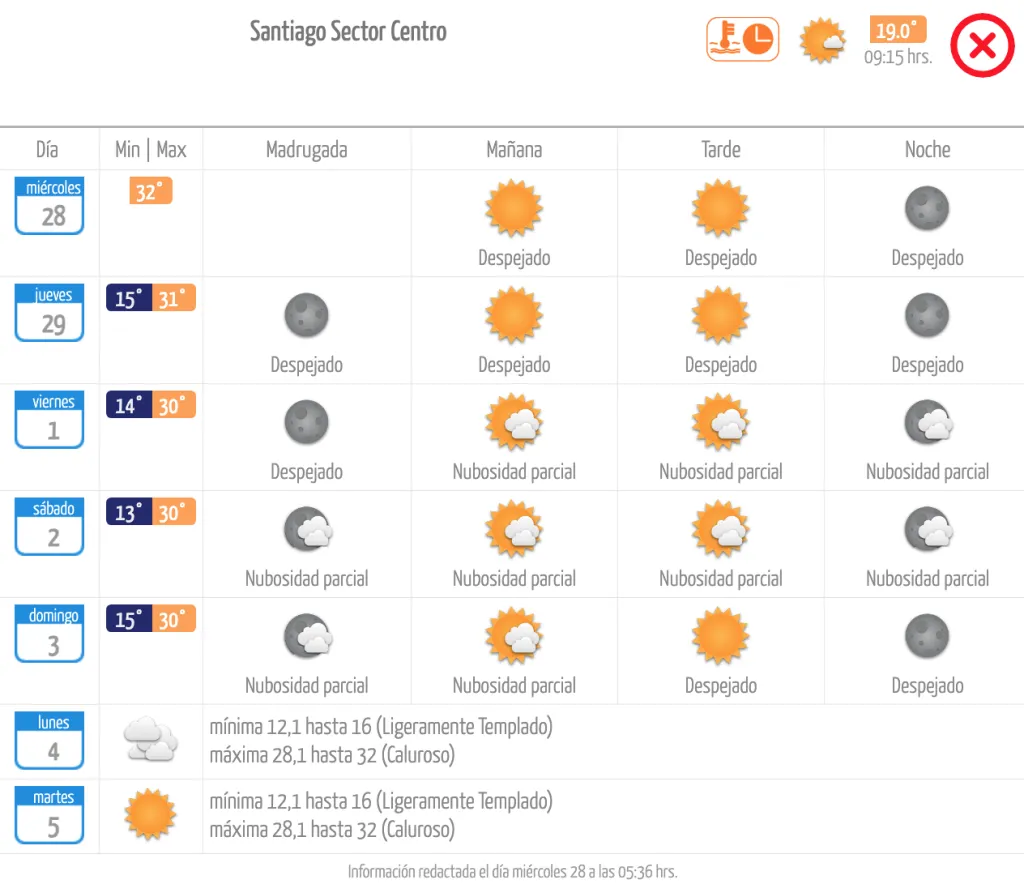The height and width of the screenshot is (884, 1024).
Task: Click the 09:15 hrs. time label
Action: 897,57
